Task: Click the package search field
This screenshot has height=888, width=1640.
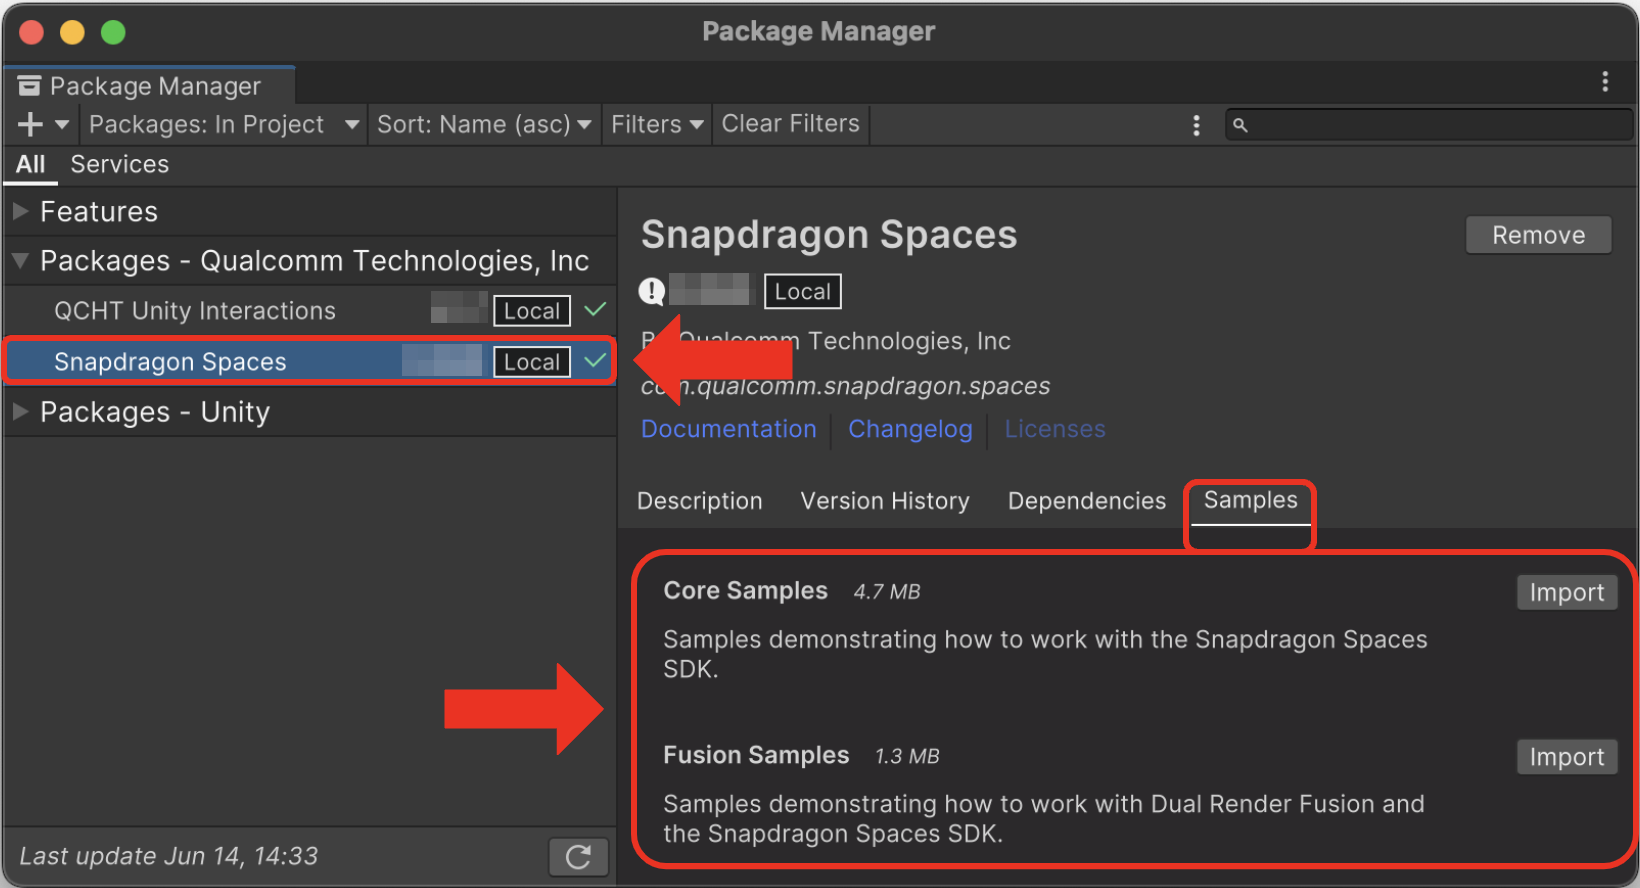Action: (1428, 125)
